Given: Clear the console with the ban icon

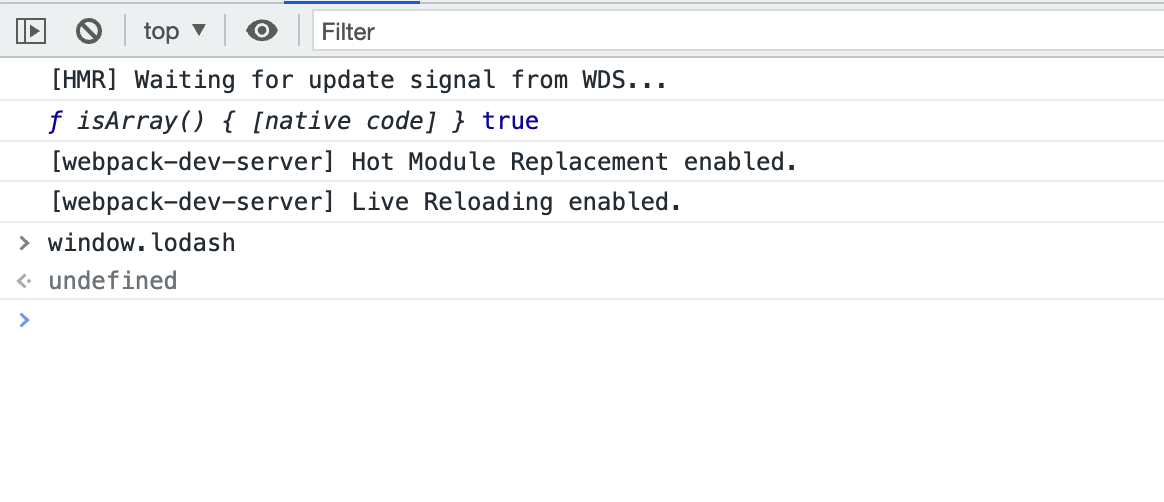Looking at the screenshot, I should pos(88,31).
